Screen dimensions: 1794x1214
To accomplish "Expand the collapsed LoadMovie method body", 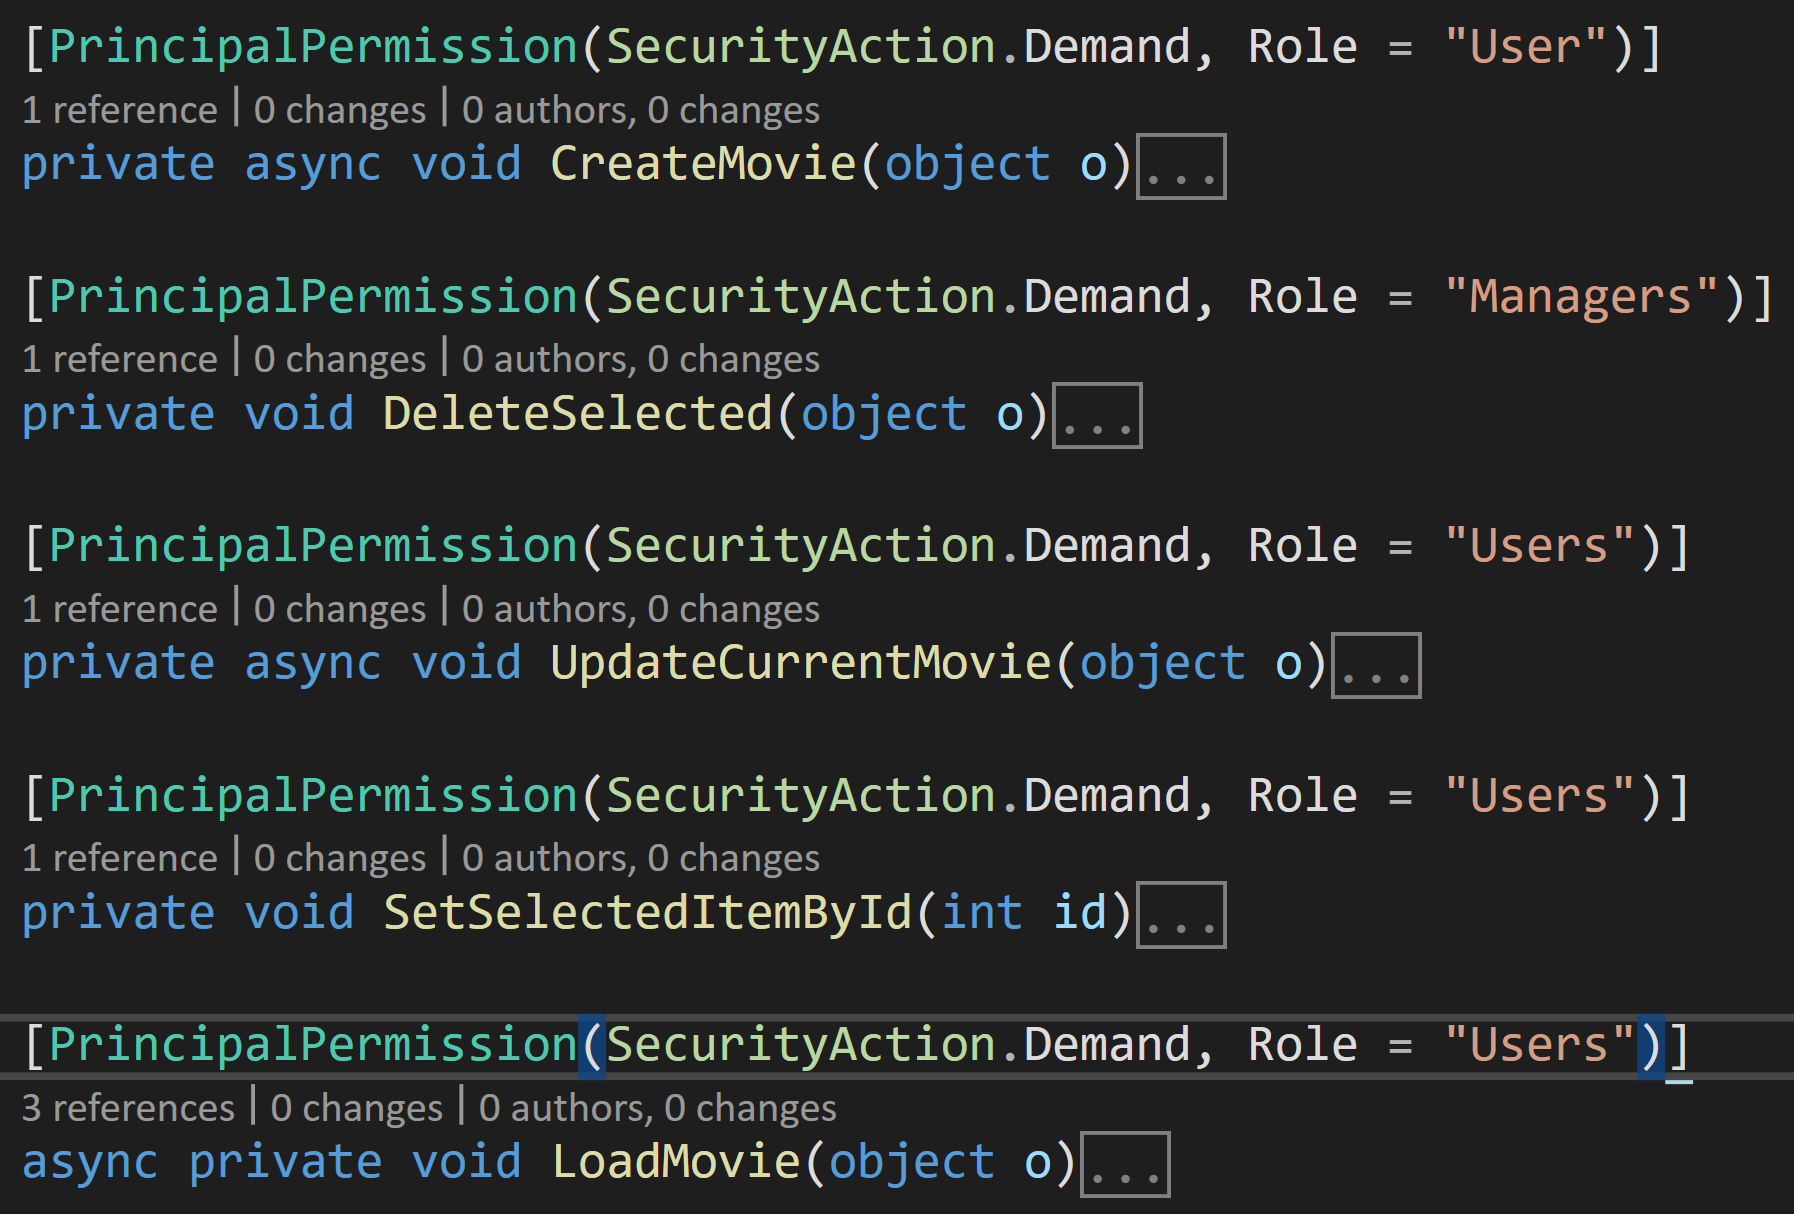I will (1125, 1165).
